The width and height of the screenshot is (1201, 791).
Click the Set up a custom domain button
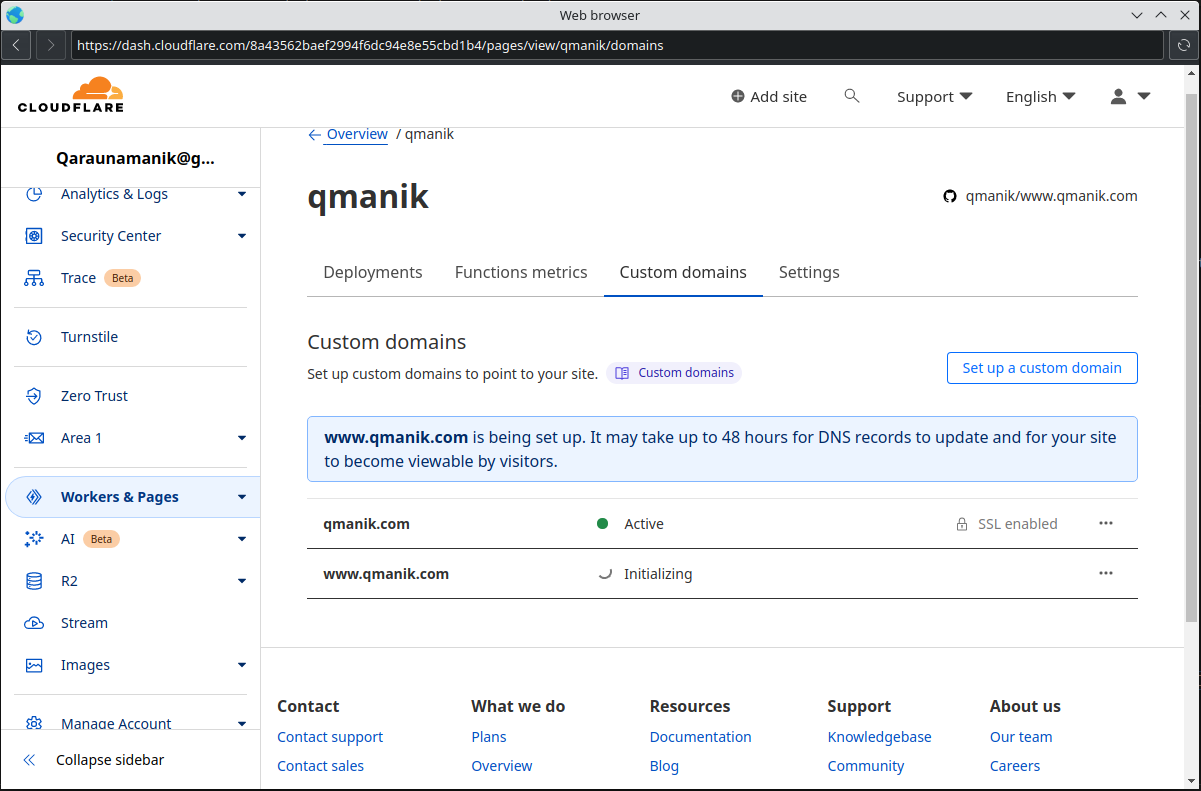tap(1042, 368)
